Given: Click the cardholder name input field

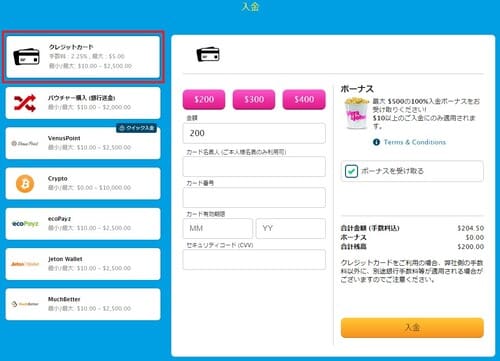Looking at the screenshot, I should click(254, 166).
